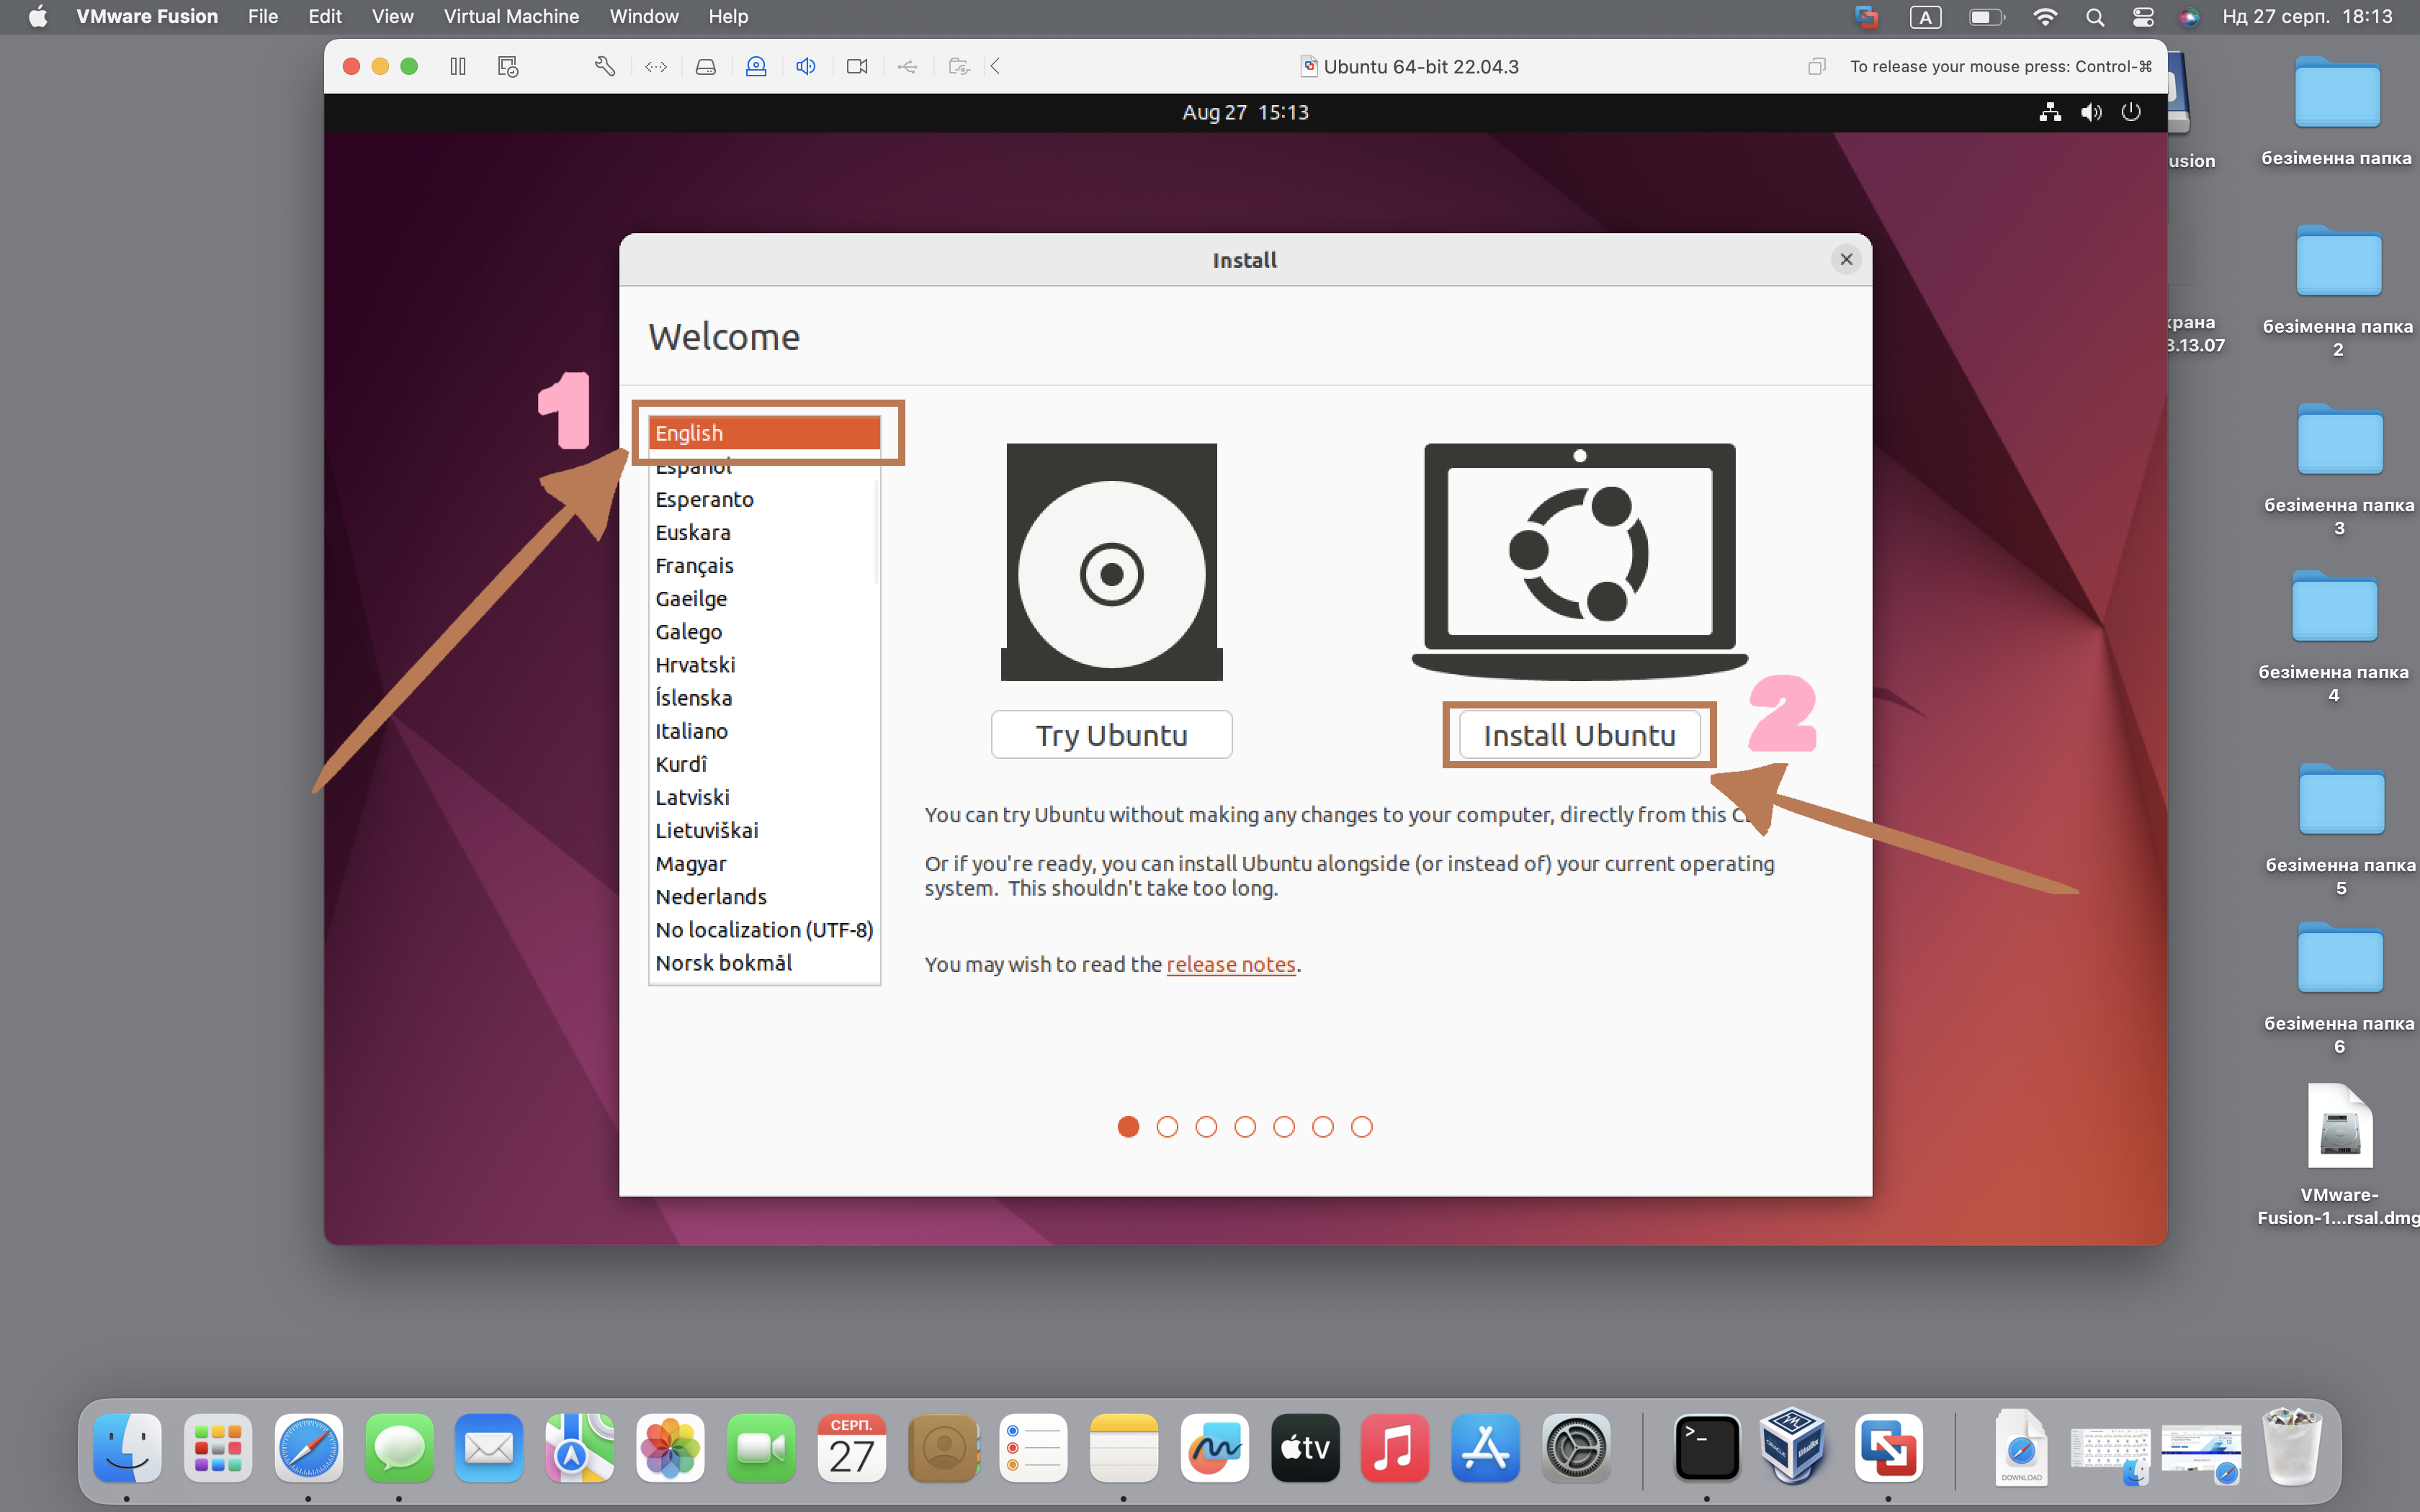
Task: Click the CD/DVD drive toolbar icon
Action: click(x=756, y=66)
